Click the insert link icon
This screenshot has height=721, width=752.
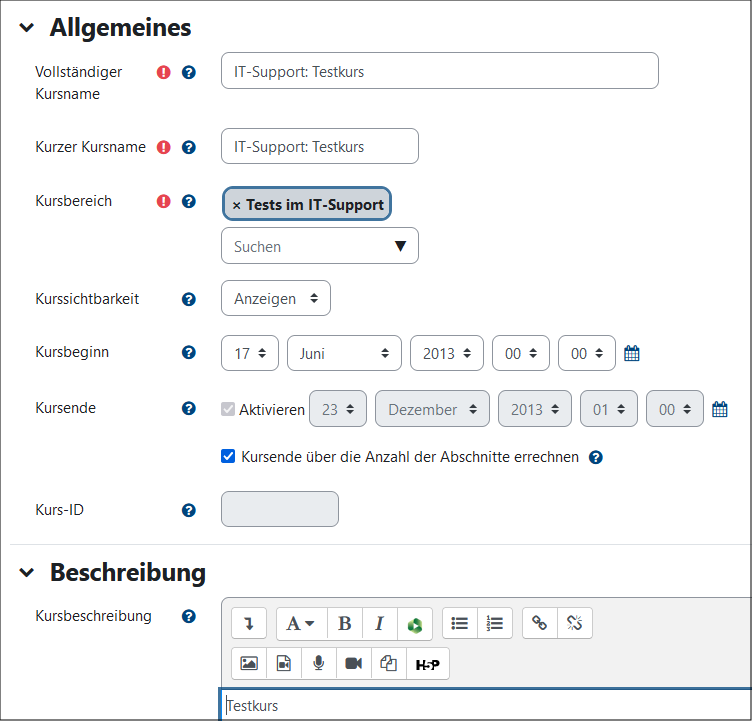(x=540, y=623)
